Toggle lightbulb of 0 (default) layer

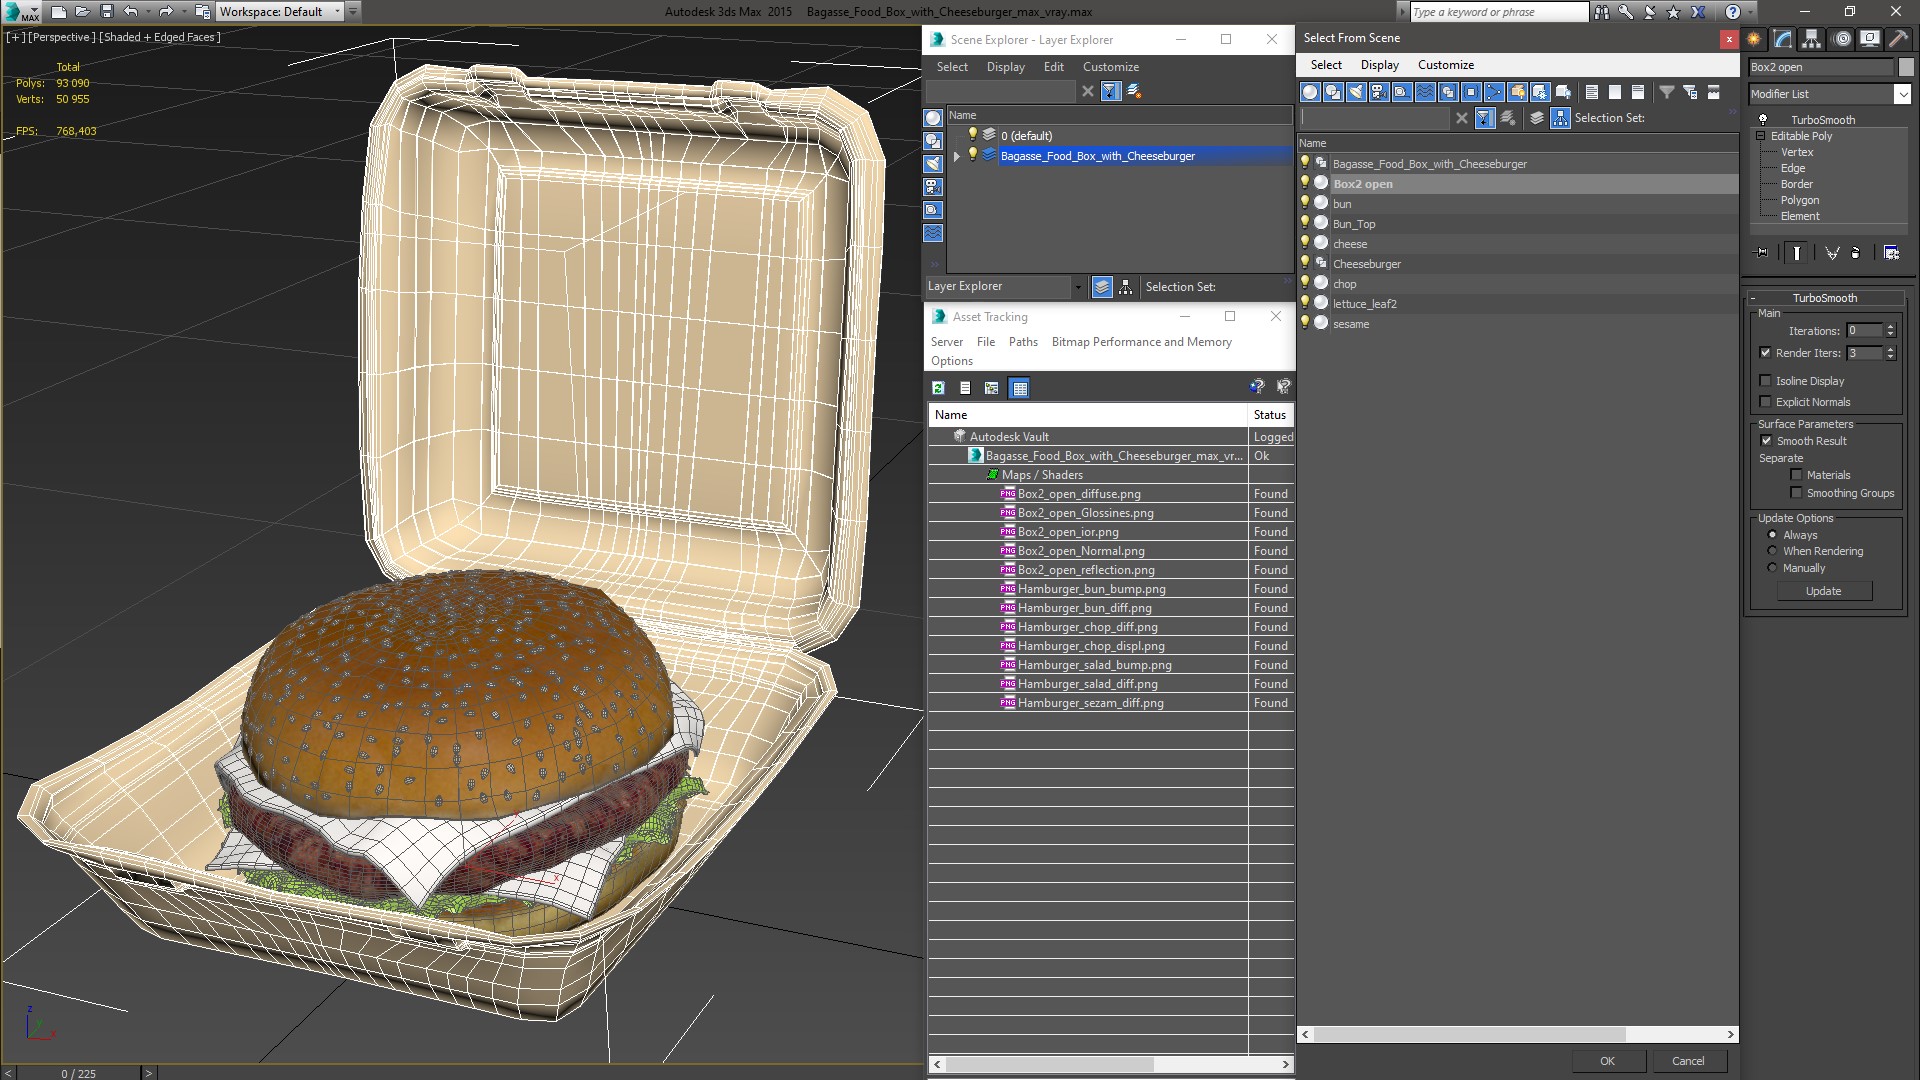tap(972, 135)
